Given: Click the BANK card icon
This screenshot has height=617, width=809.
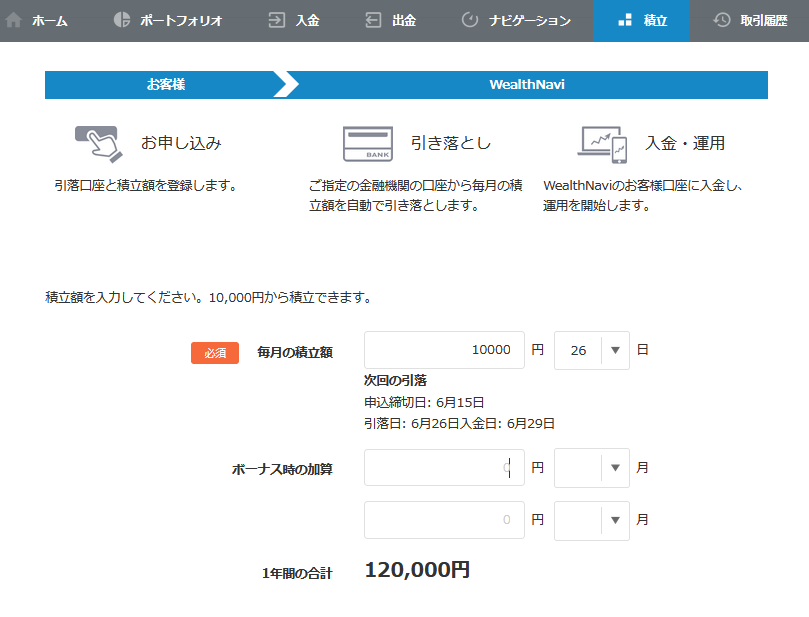Looking at the screenshot, I should pyautogui.click(x=368, y=144).
